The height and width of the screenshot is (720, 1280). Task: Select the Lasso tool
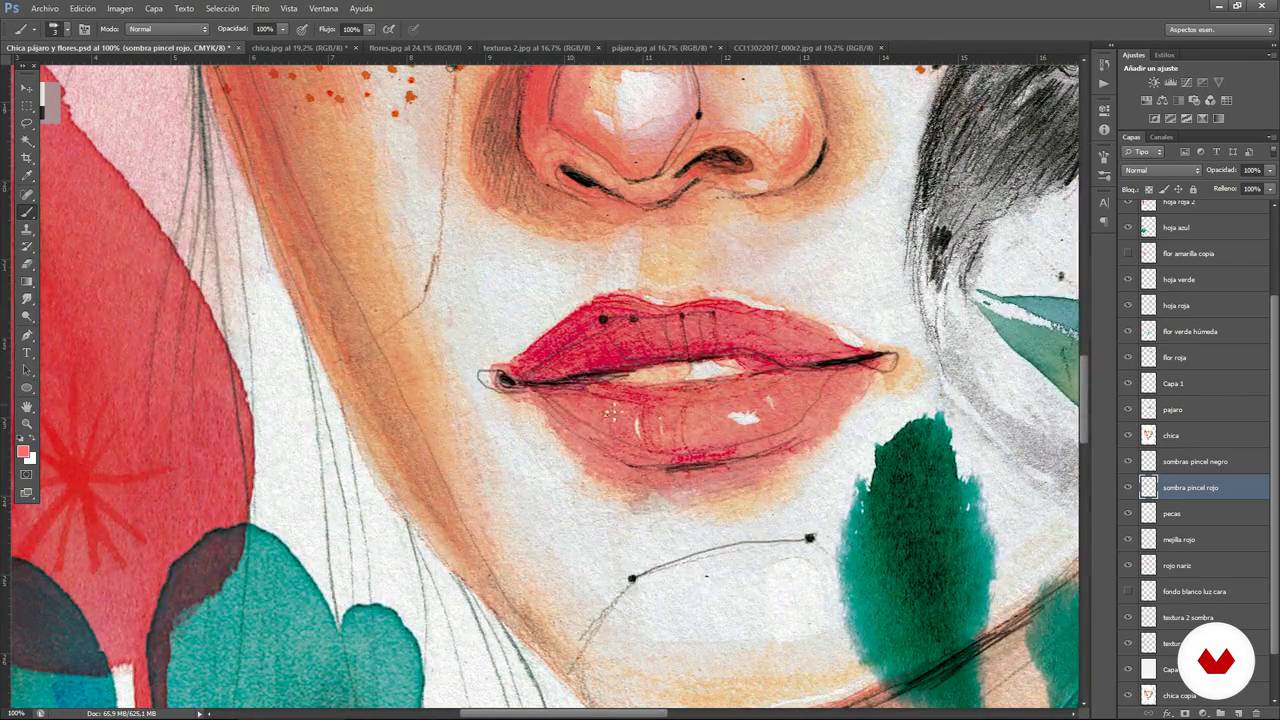[27, 124]
